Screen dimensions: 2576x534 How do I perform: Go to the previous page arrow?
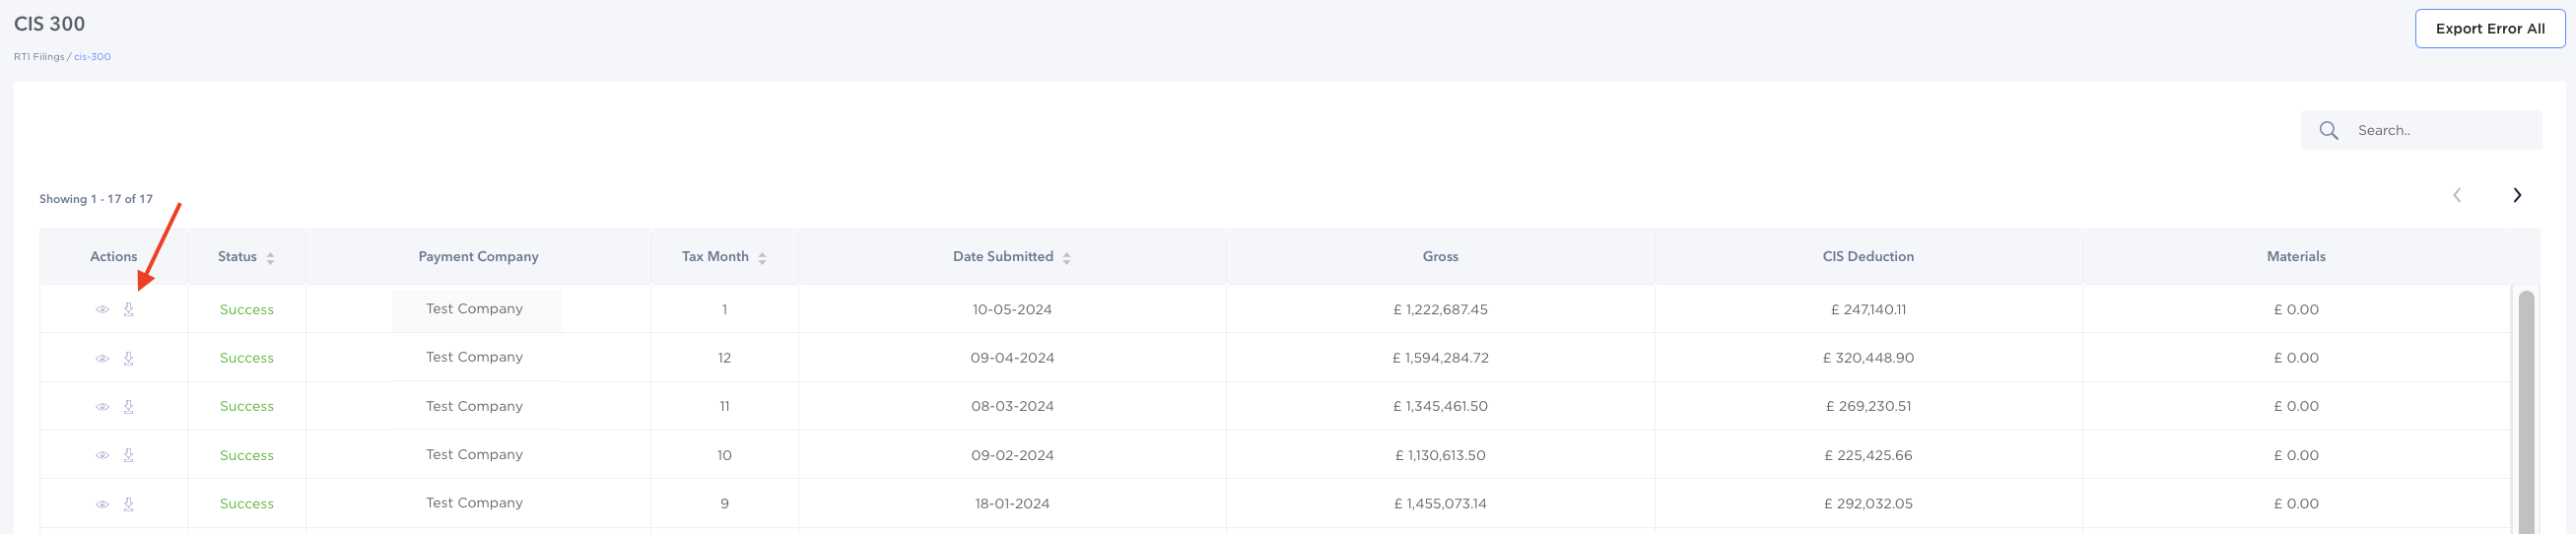[x=2457, y=195]
